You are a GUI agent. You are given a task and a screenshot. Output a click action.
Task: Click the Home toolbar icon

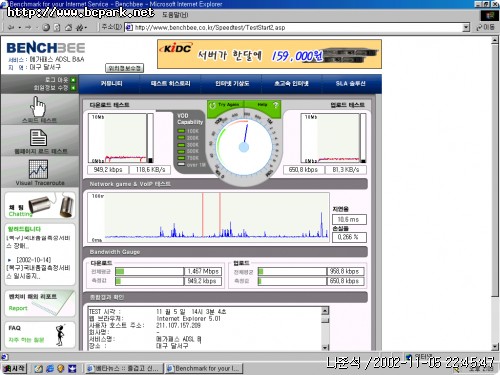click(x=68, y=27)
